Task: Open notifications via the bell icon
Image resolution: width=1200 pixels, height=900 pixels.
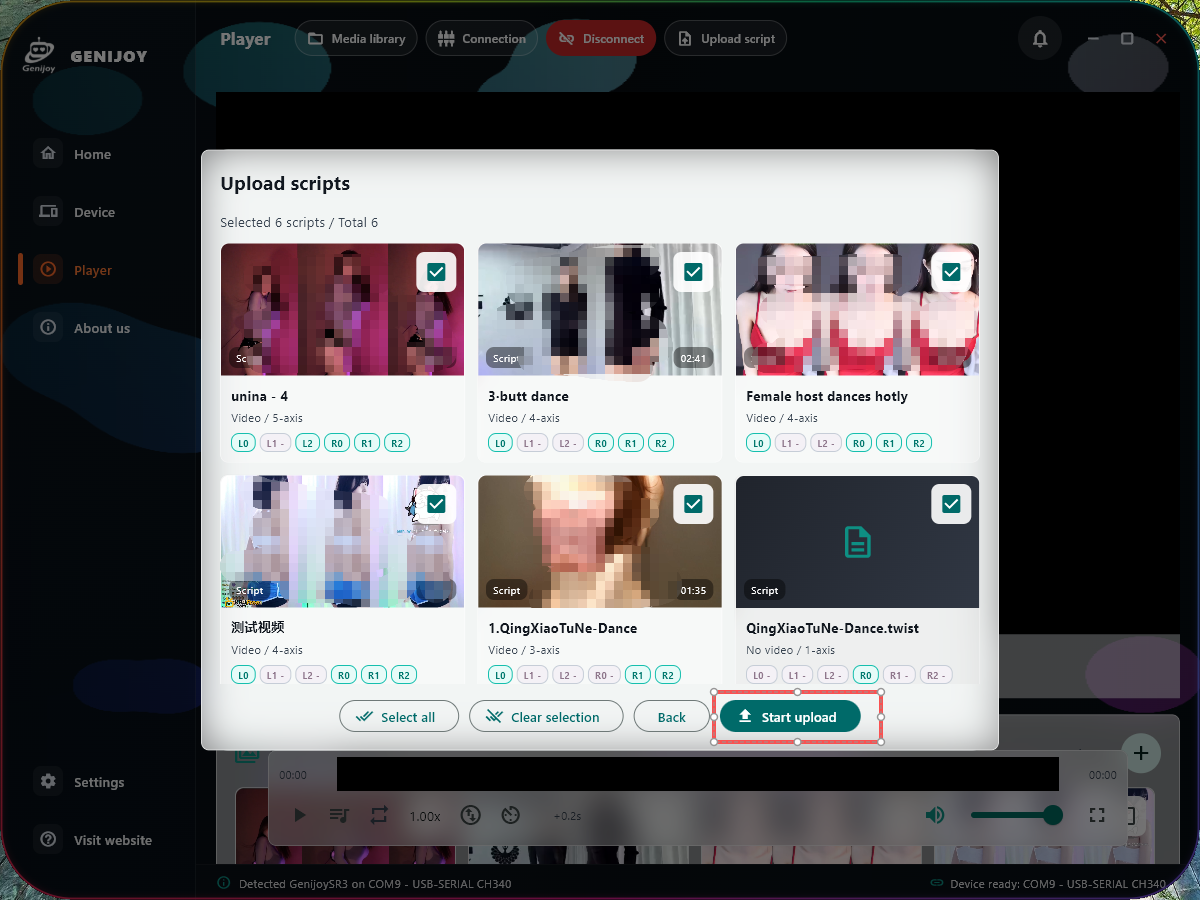Action: (x=1040, y=39)
